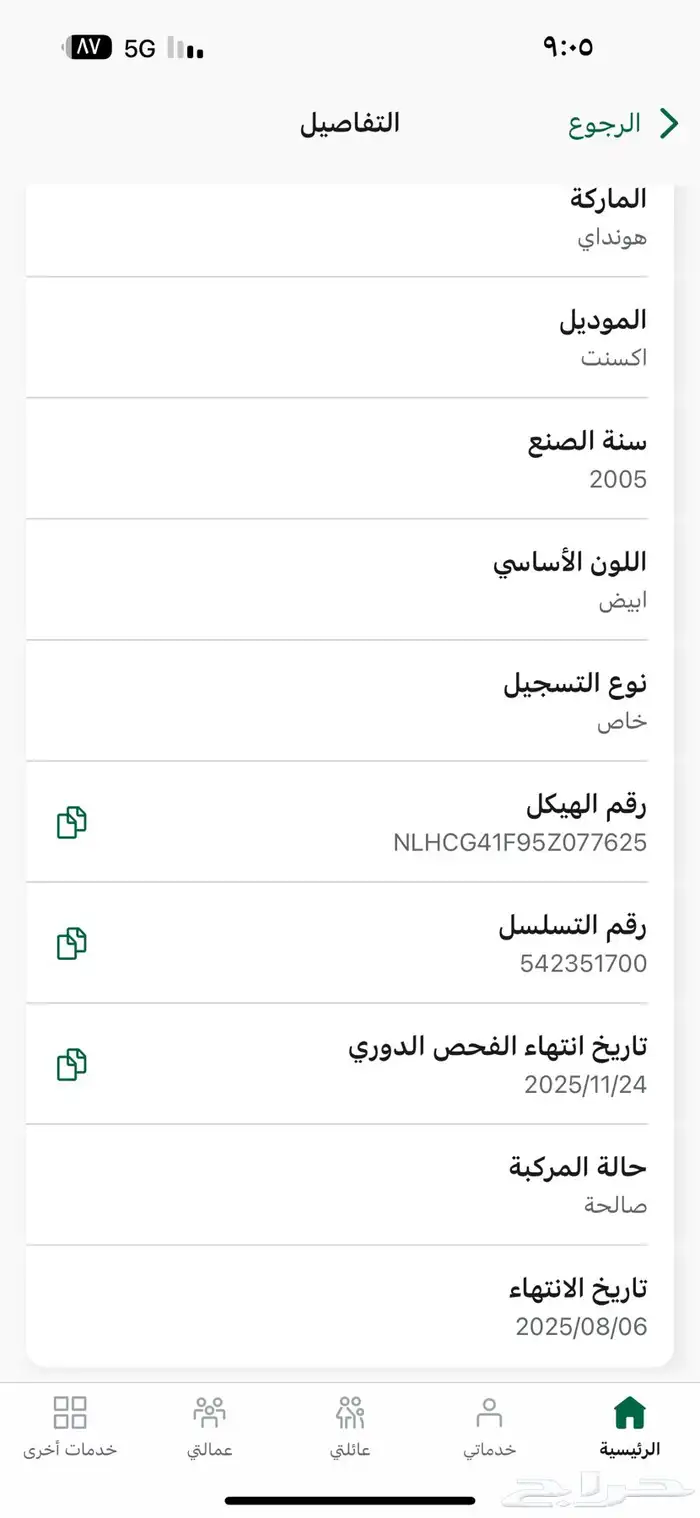Image resolution: width=700 pixels, height=1518 pixels.
Task: Copy the chassis number (رقم الهيكل)
Action: pyautogui.click(x=70, y=821)
